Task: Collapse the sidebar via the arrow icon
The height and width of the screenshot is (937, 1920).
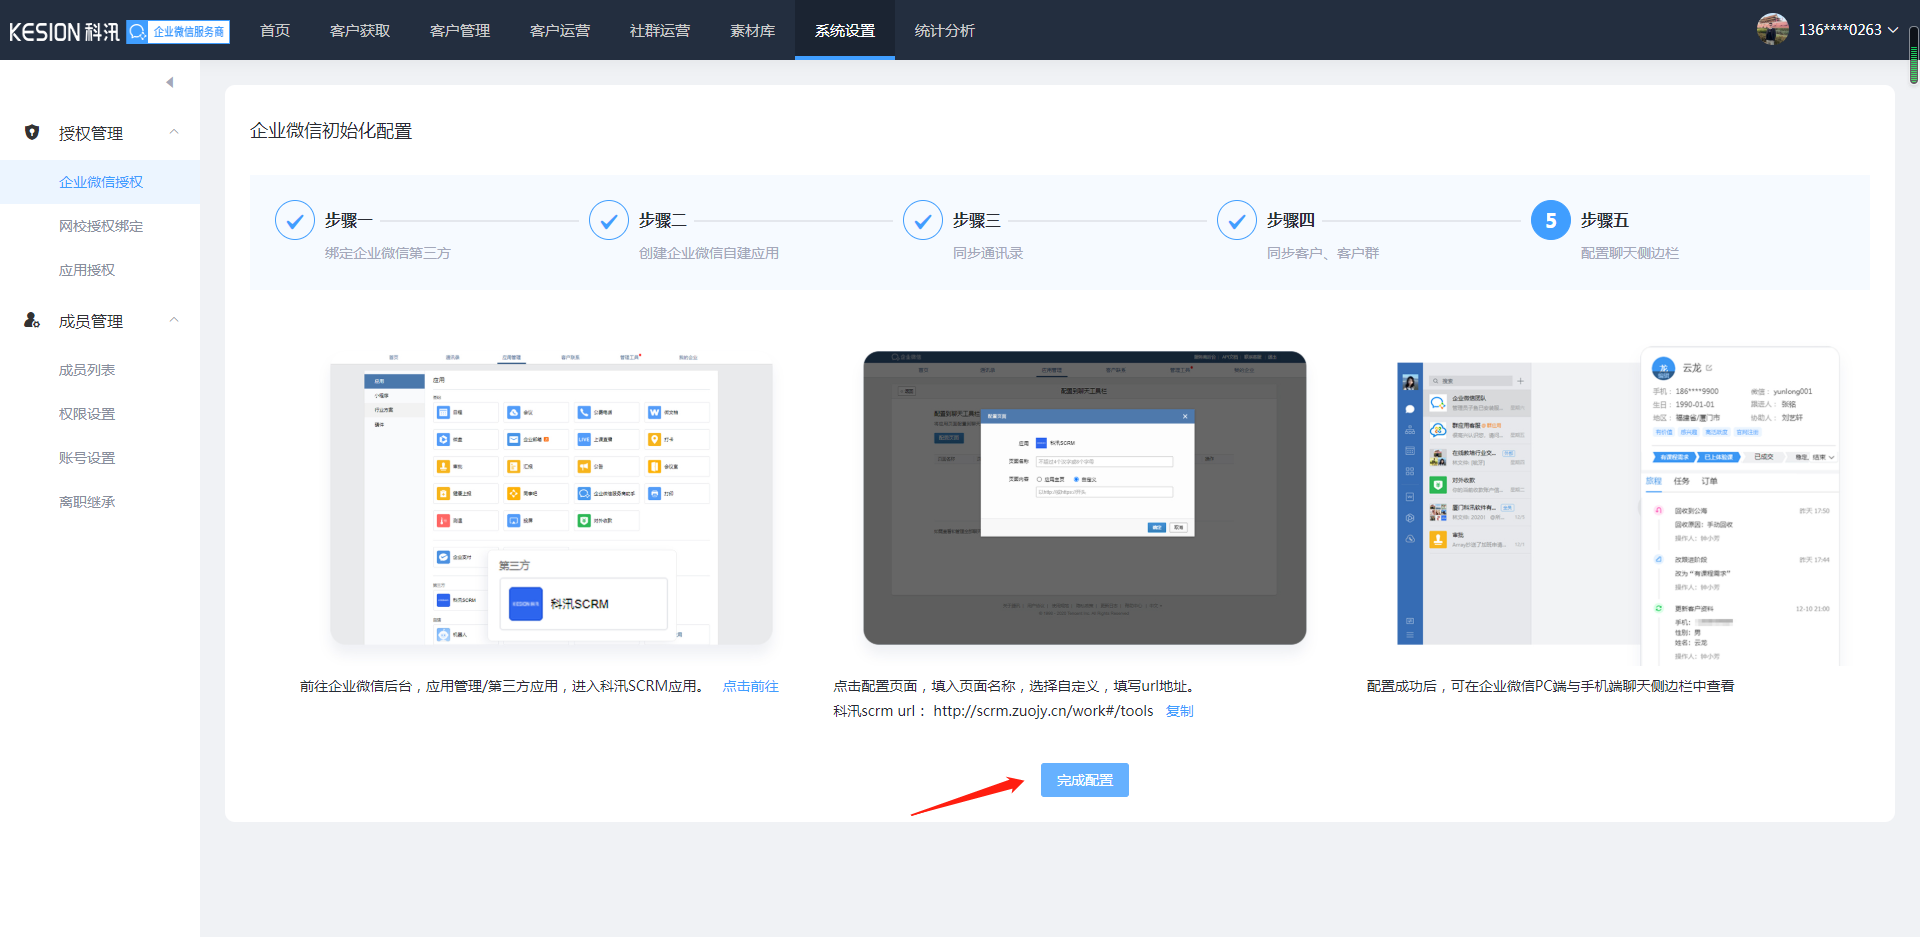Action: [x=170, y=82]
